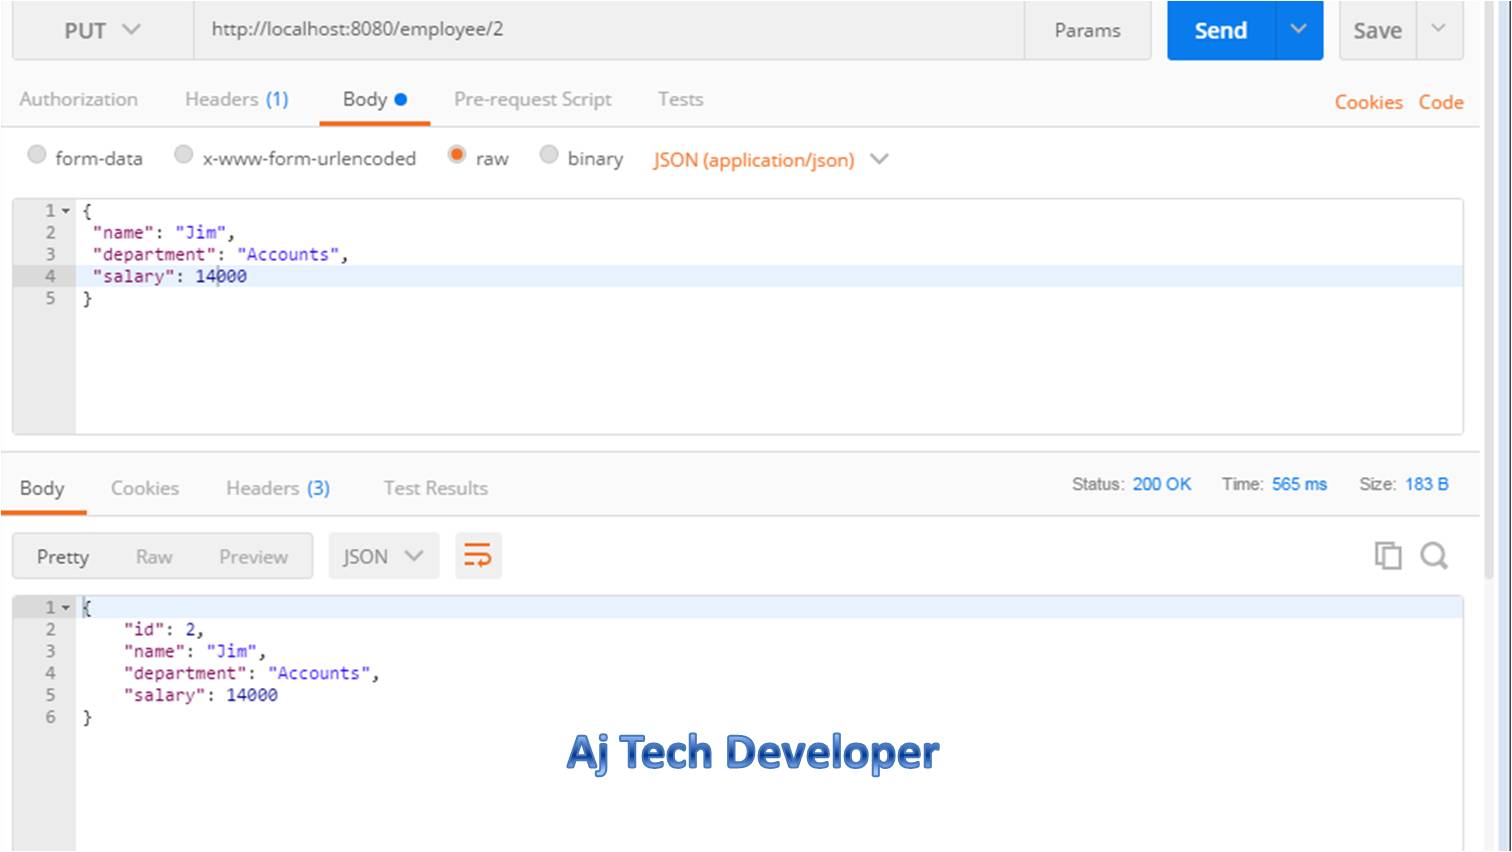
Task: Switch to the request Headers (1) tab
Action: [x=237, y=99]
